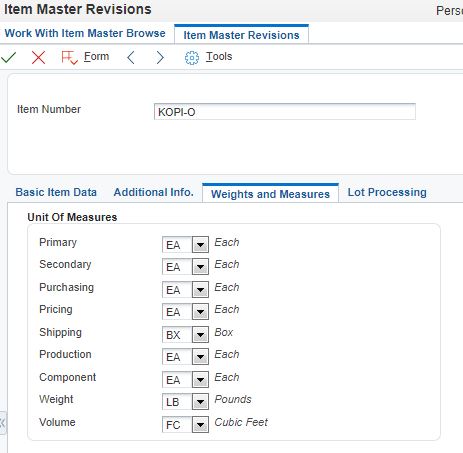This screenshot has width=463, height=453.
Task: Click the Tools gear icon
Action: (192, 58)
